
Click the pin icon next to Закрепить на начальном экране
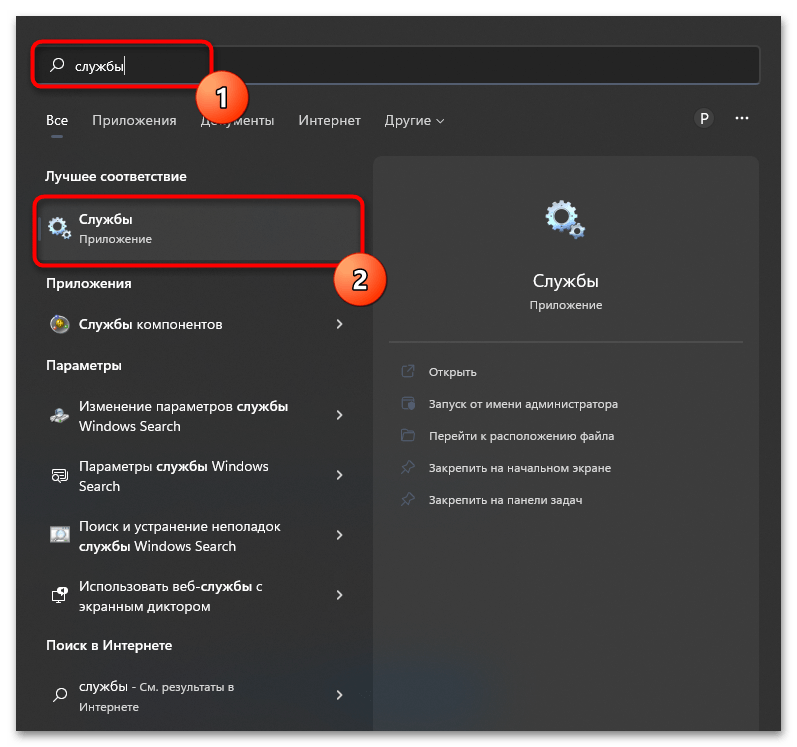click(408, 468)
